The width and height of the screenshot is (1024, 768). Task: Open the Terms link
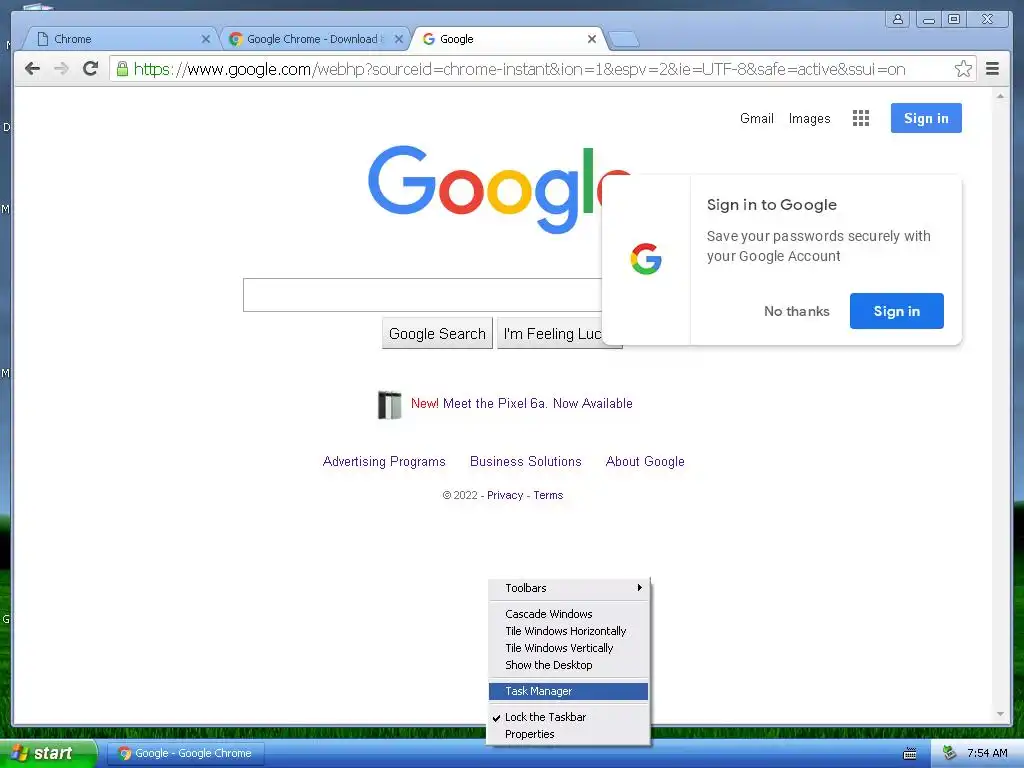[548, 495]
